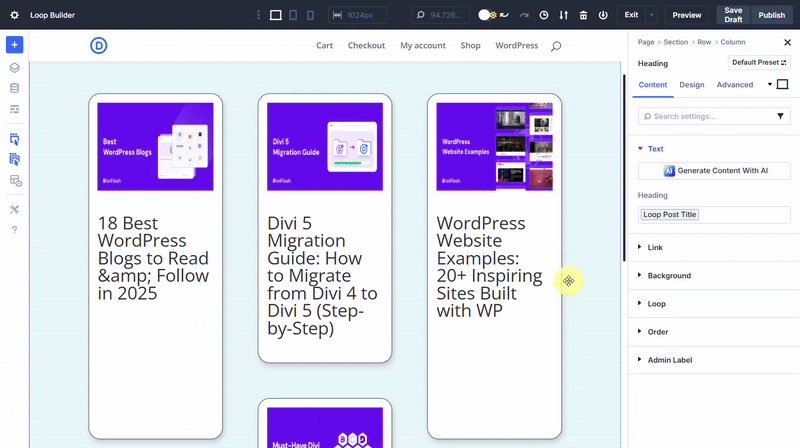
Task: Open editing history clock
Action: [x=544, y=15]
